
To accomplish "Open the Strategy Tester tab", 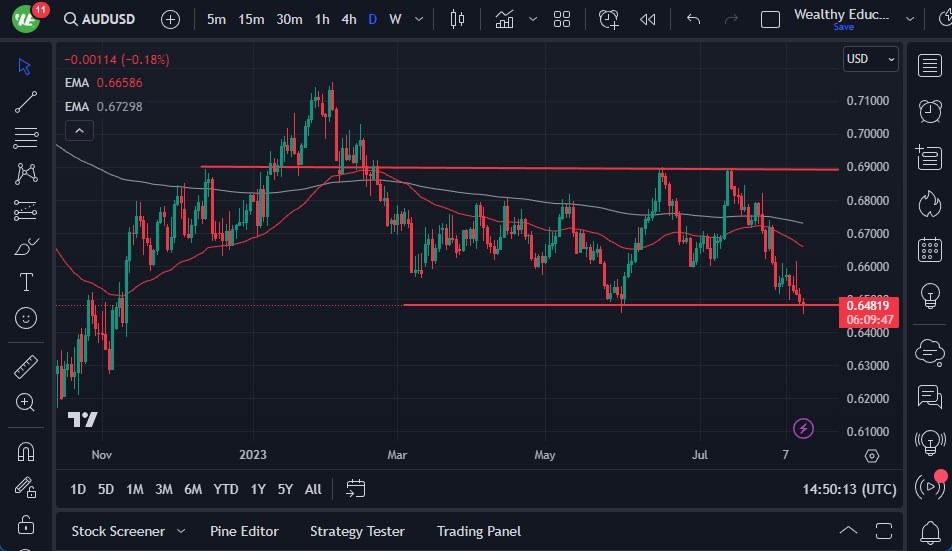I will pos(357,531).
